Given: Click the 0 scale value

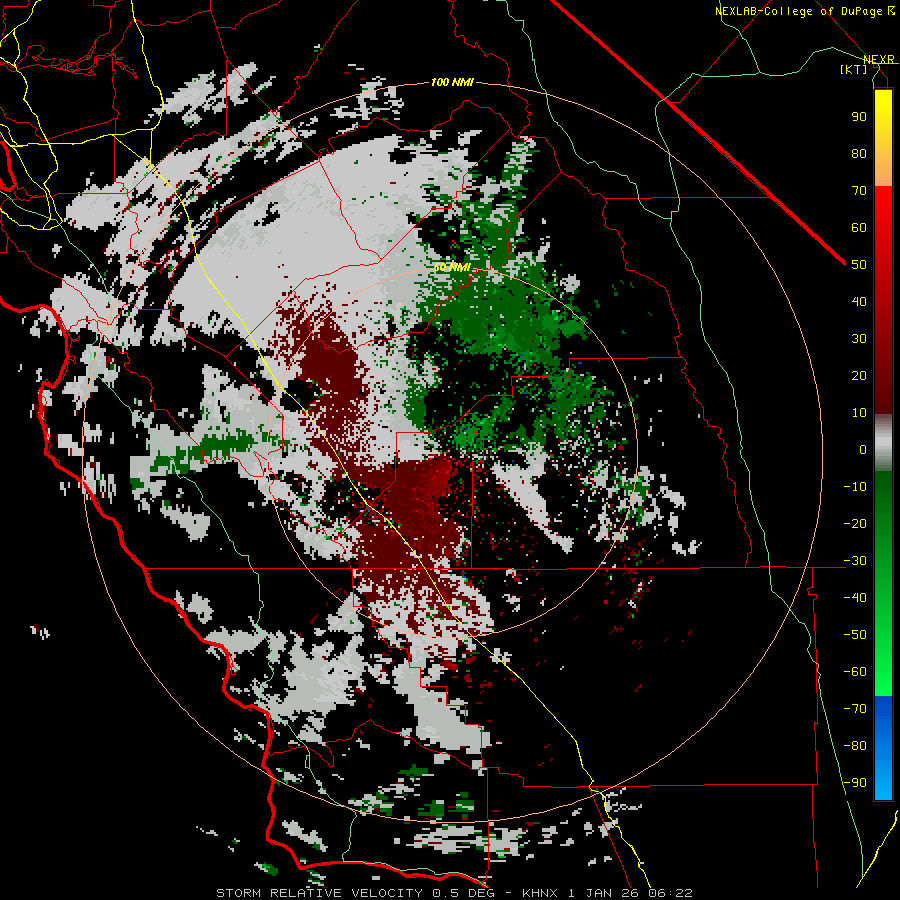Looking at the screenshot, I should (863, 450).
